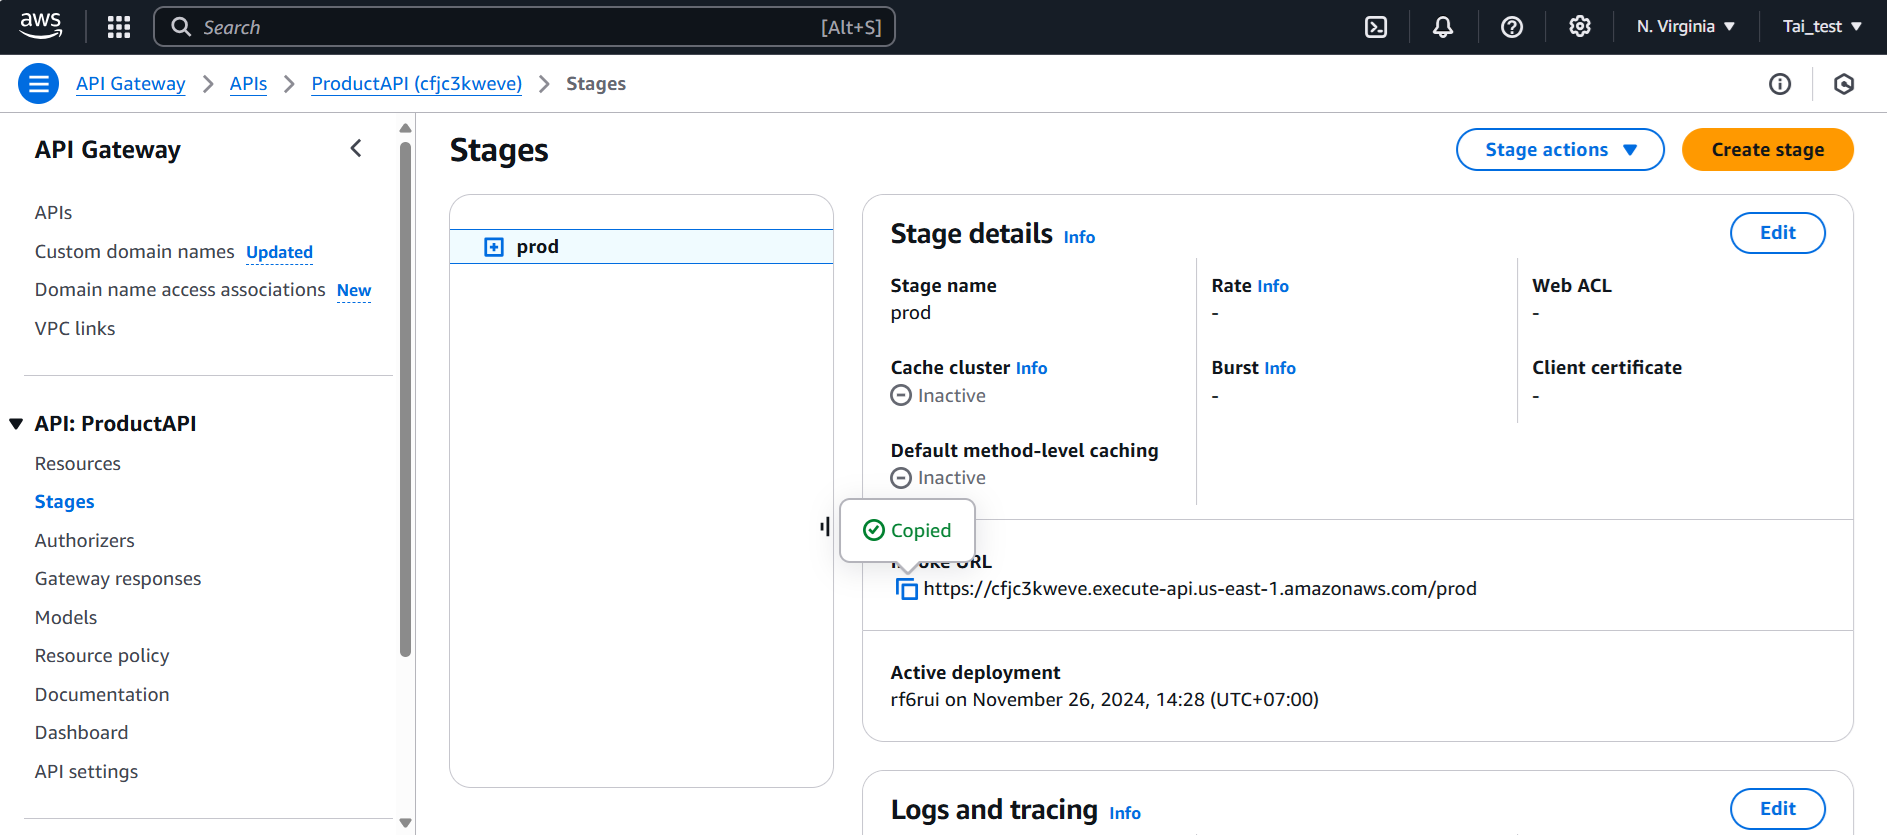Open ProductAPI (cfjc3kweve) breadcrumb link

point(417,84)
